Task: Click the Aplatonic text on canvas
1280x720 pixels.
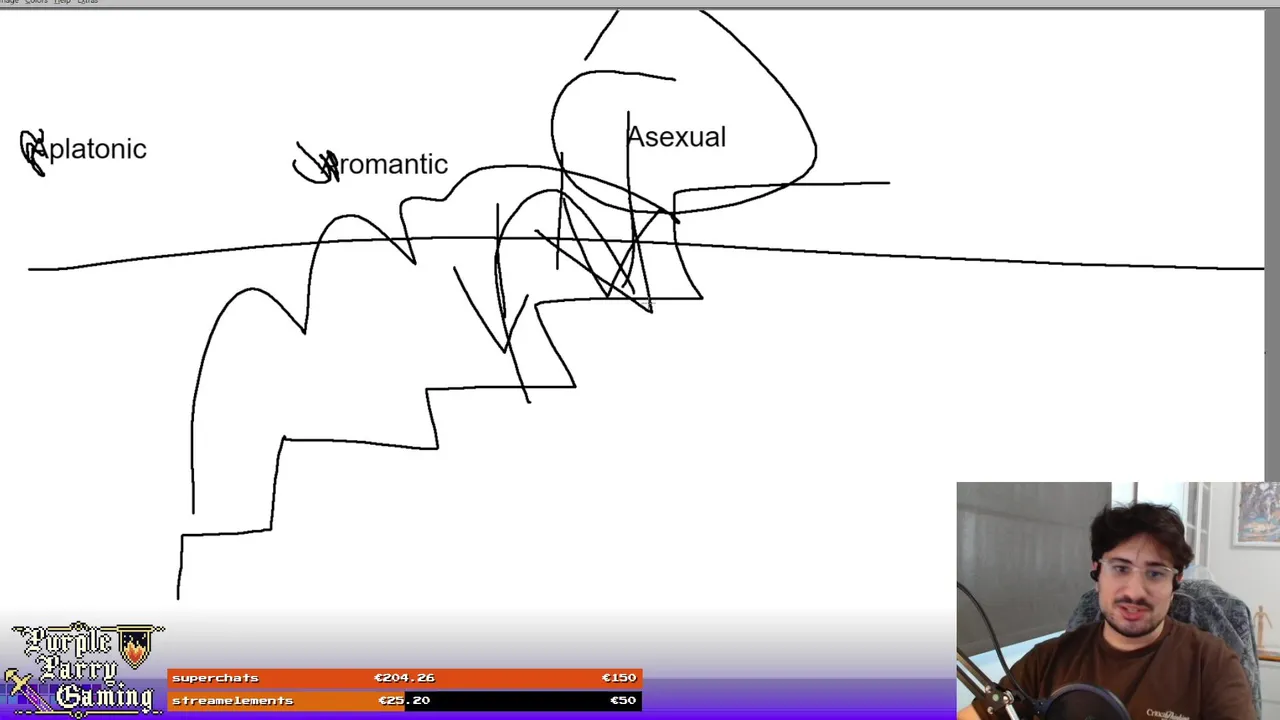Action: pyautogui.click(x=85, y=150)
